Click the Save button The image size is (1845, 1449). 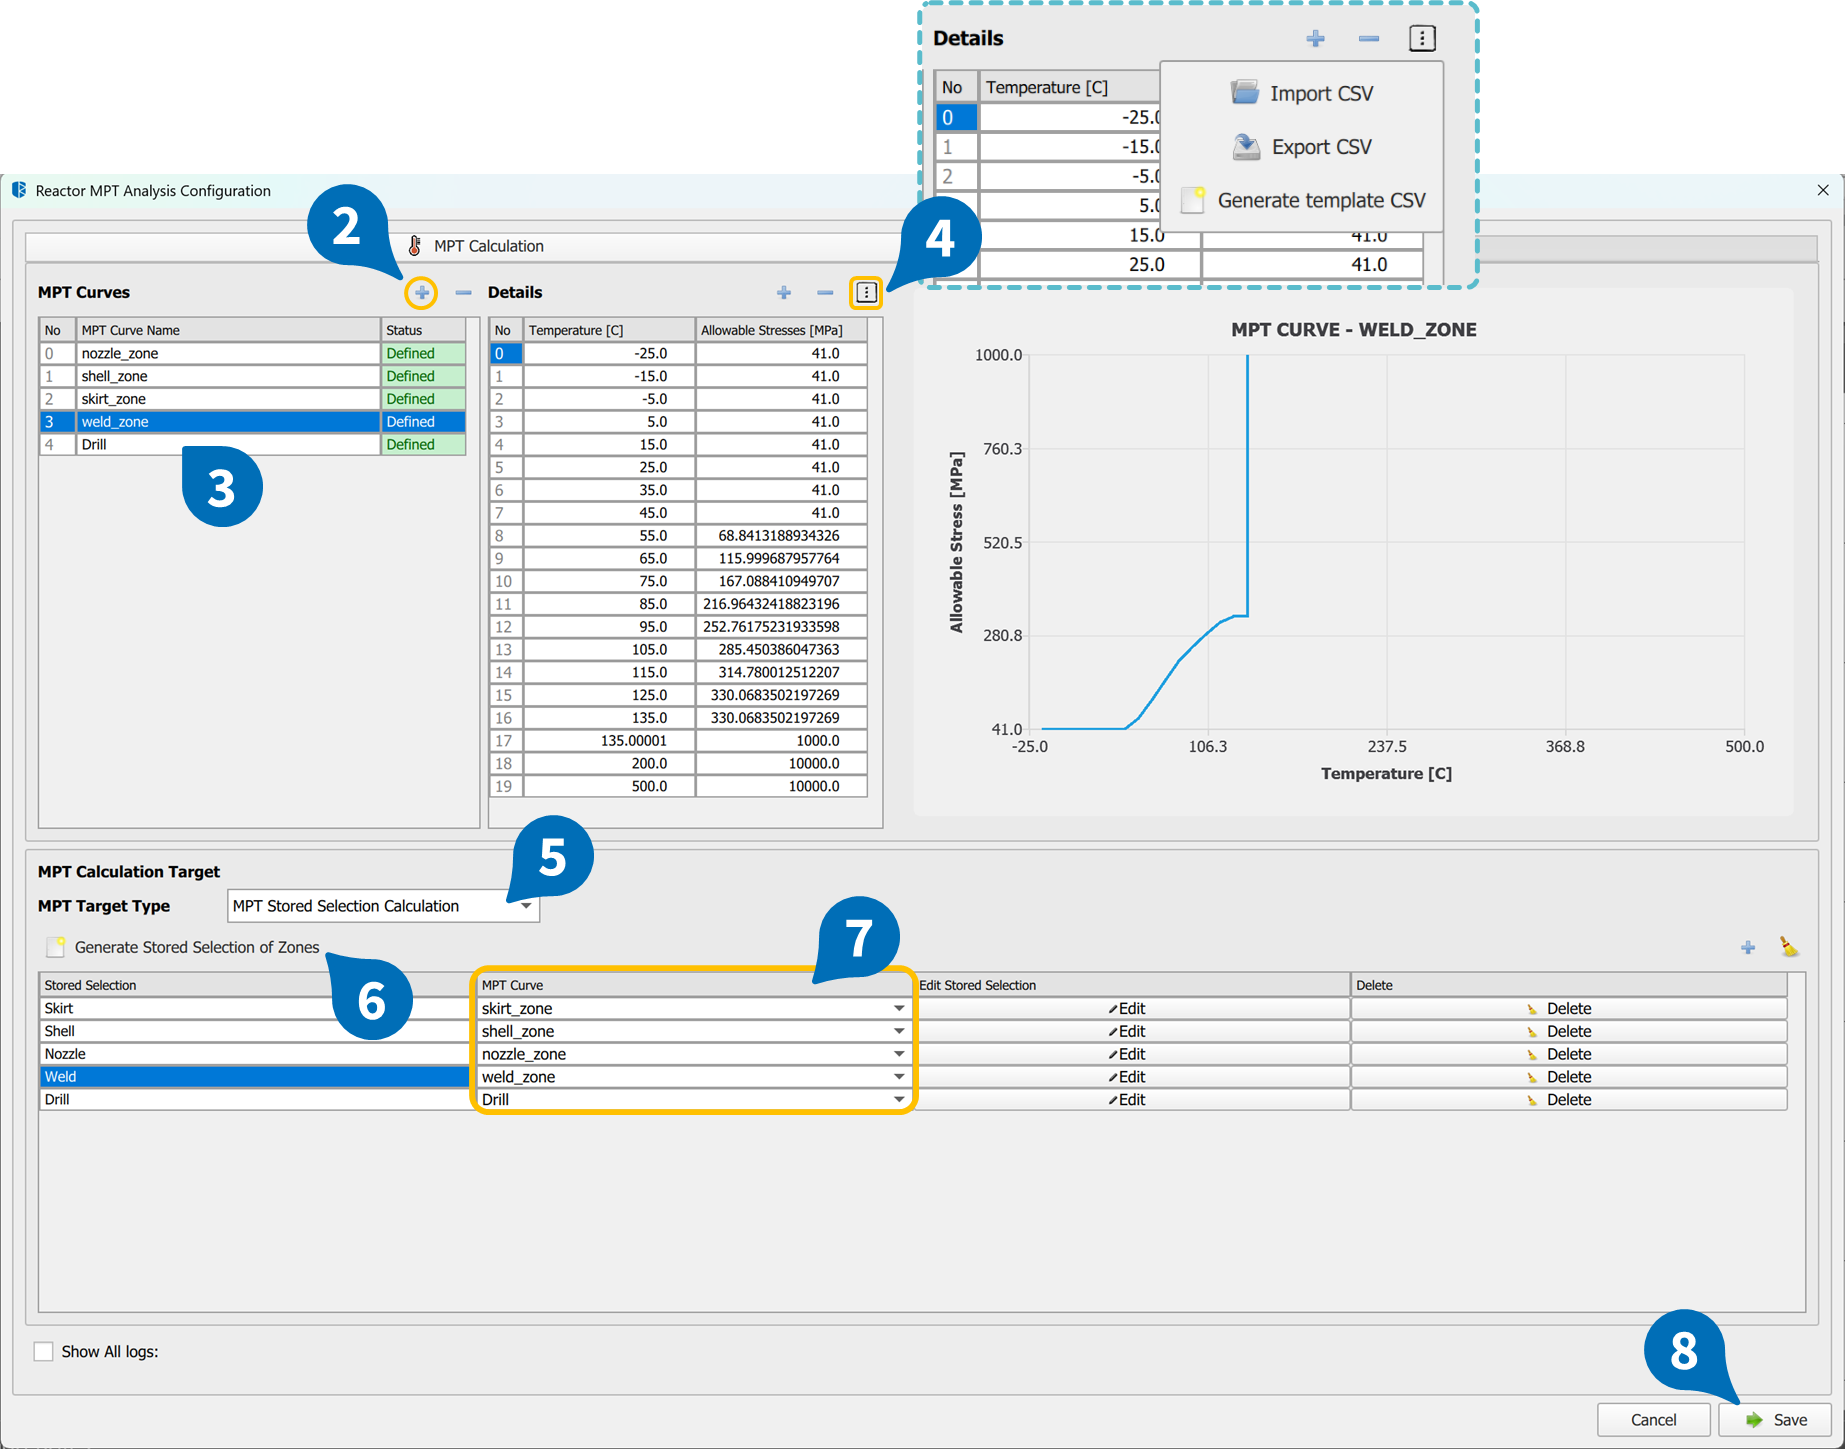pos(1775,1420)
